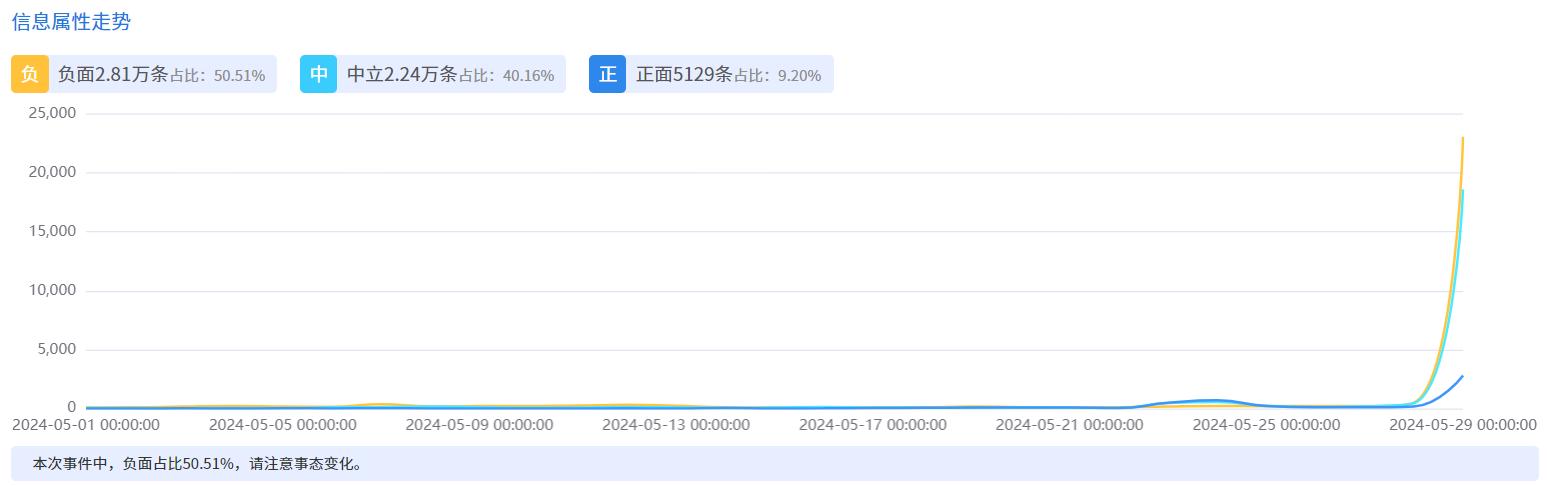Click the 2024-05-29 00:00:00 axis label

(1463, 425)
